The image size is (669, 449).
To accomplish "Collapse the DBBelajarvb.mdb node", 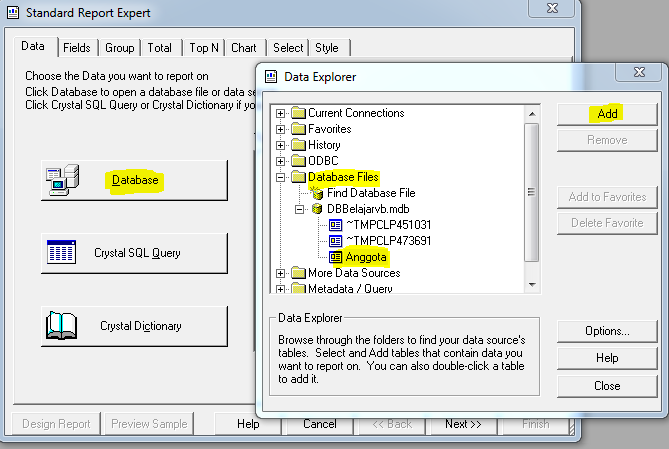I will (300, 209).
